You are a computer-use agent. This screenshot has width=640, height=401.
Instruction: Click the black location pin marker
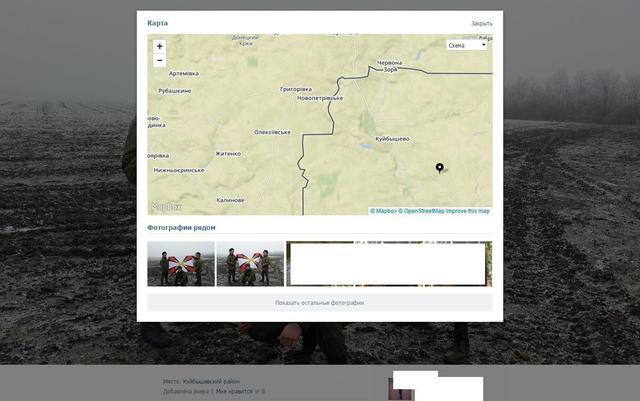pyautogui.click(x=440, y=167)
